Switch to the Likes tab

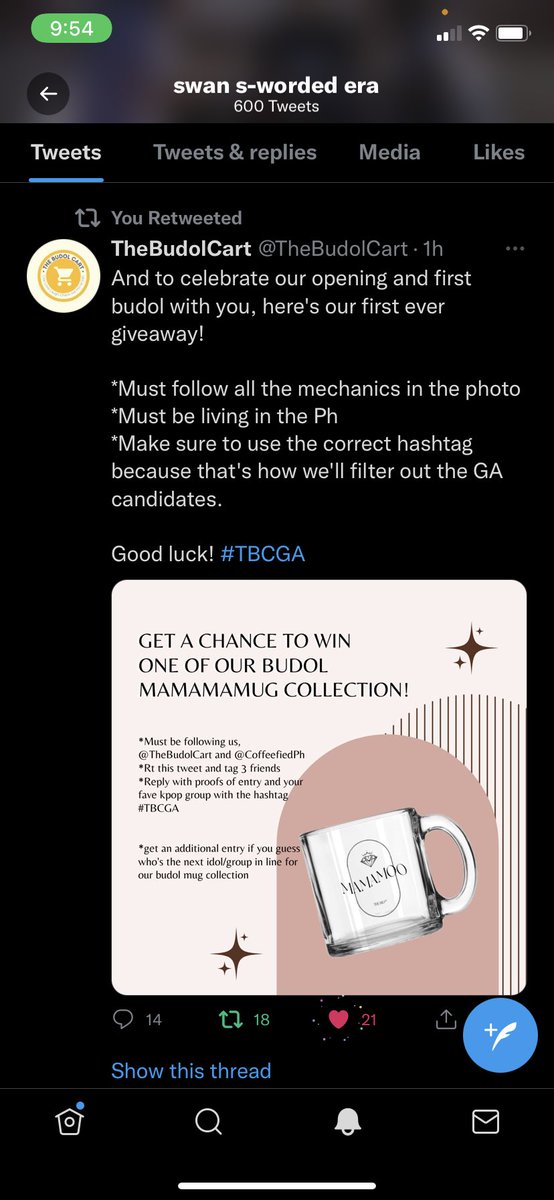pyautogui.click(x=499, y=152)
